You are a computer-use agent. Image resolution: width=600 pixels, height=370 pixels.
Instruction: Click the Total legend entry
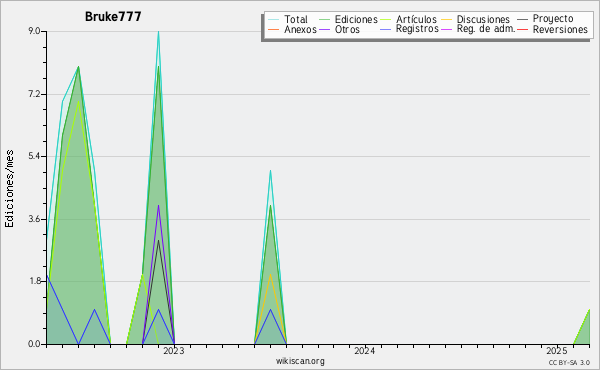pos(288,19)
